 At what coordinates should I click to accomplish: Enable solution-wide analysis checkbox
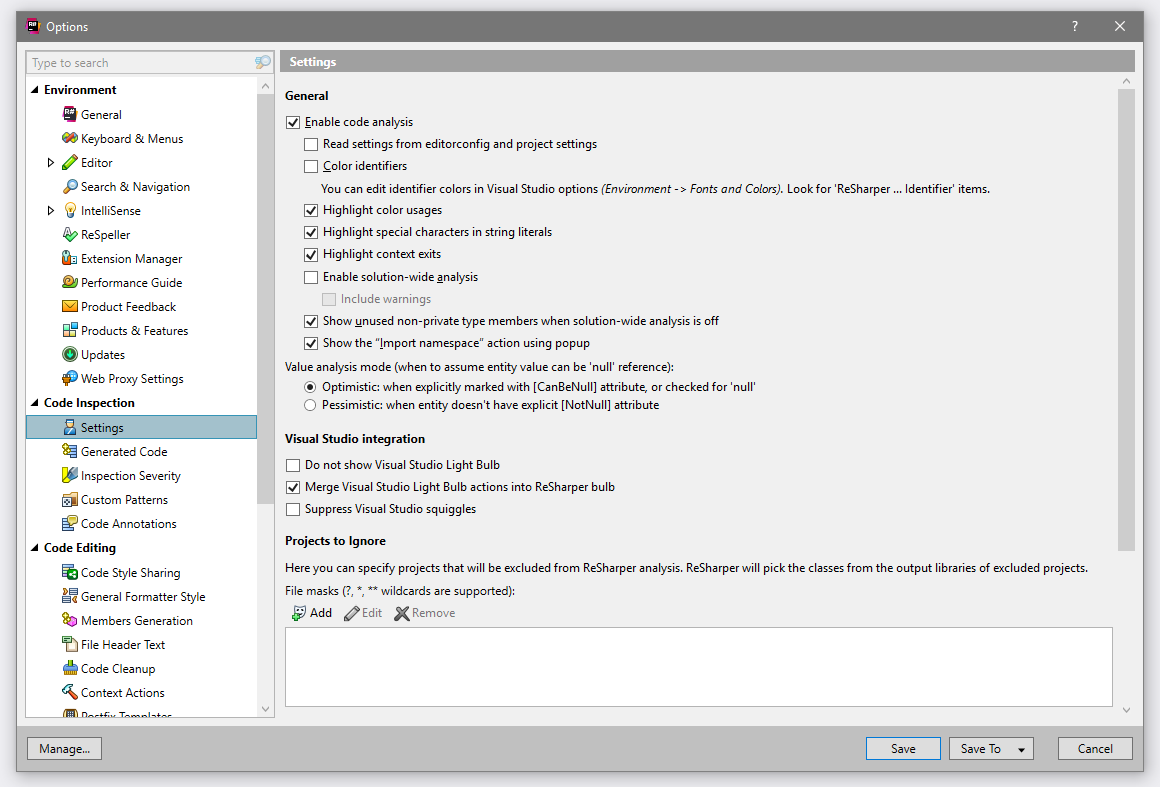point(311,277)
